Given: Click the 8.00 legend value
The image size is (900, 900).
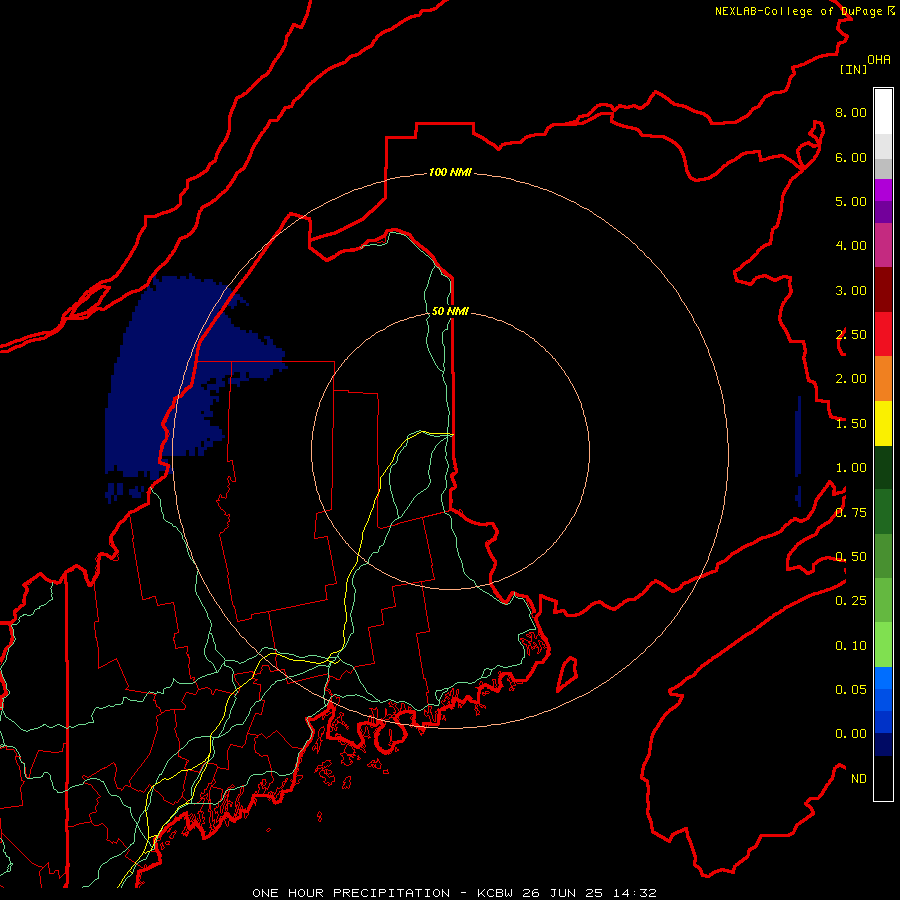Looking at the screenshot, I should [851, 112].
